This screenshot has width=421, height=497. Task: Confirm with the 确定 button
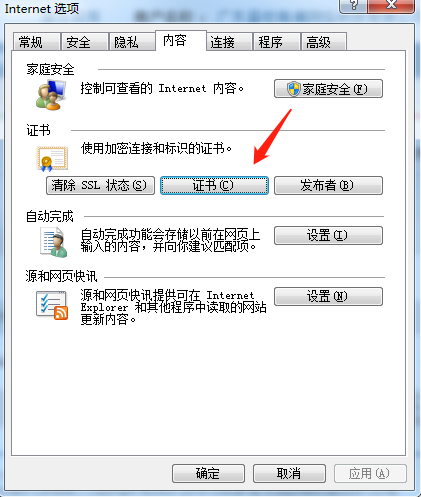tap(208, 473)
